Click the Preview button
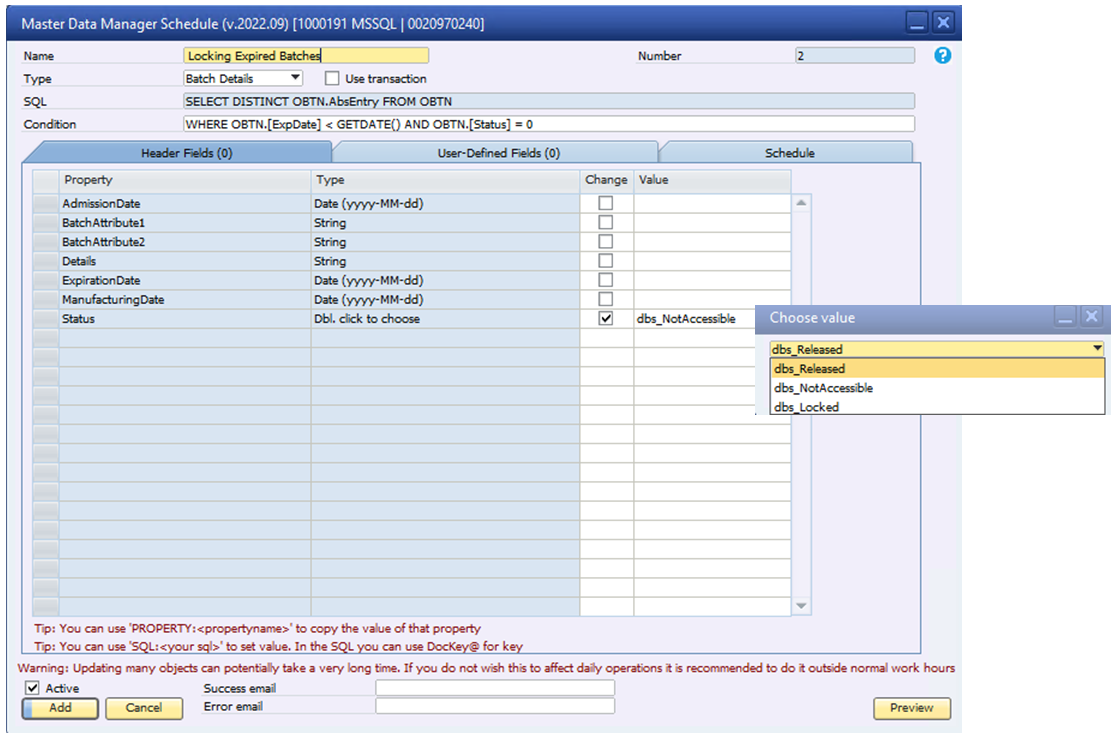 tap(911, 708)
